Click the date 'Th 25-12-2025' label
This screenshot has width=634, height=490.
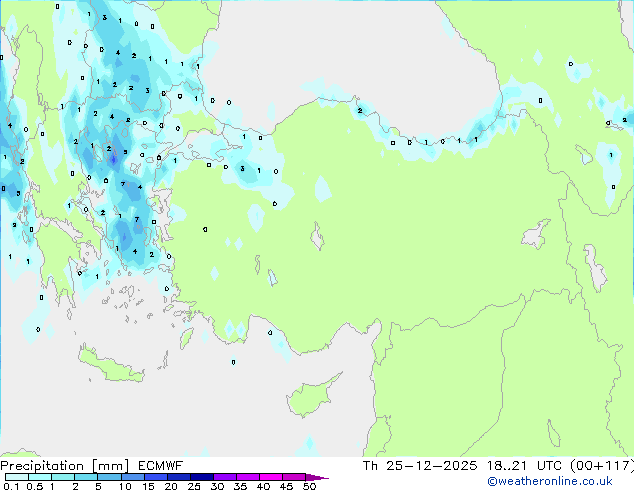click(420, 466)
